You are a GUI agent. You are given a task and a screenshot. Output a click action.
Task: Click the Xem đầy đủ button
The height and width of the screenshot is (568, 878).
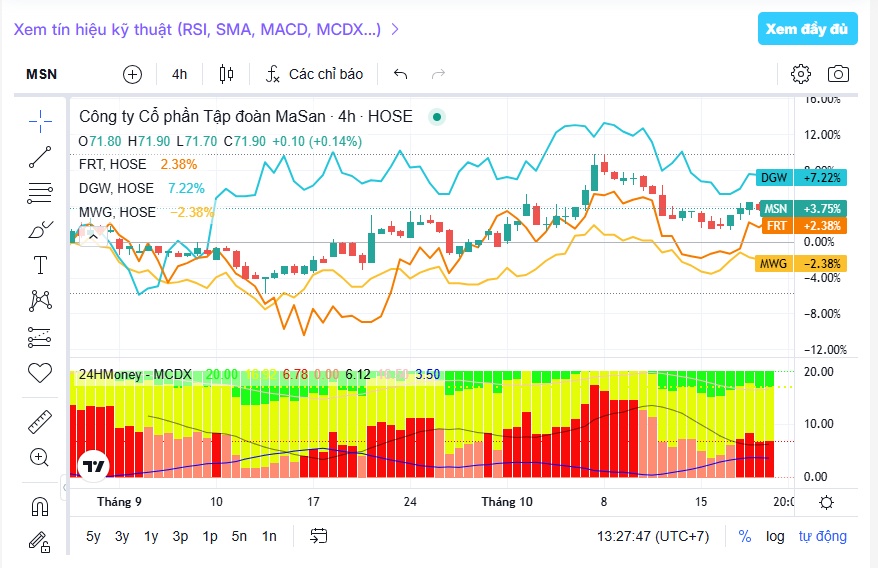coord(807,29)
